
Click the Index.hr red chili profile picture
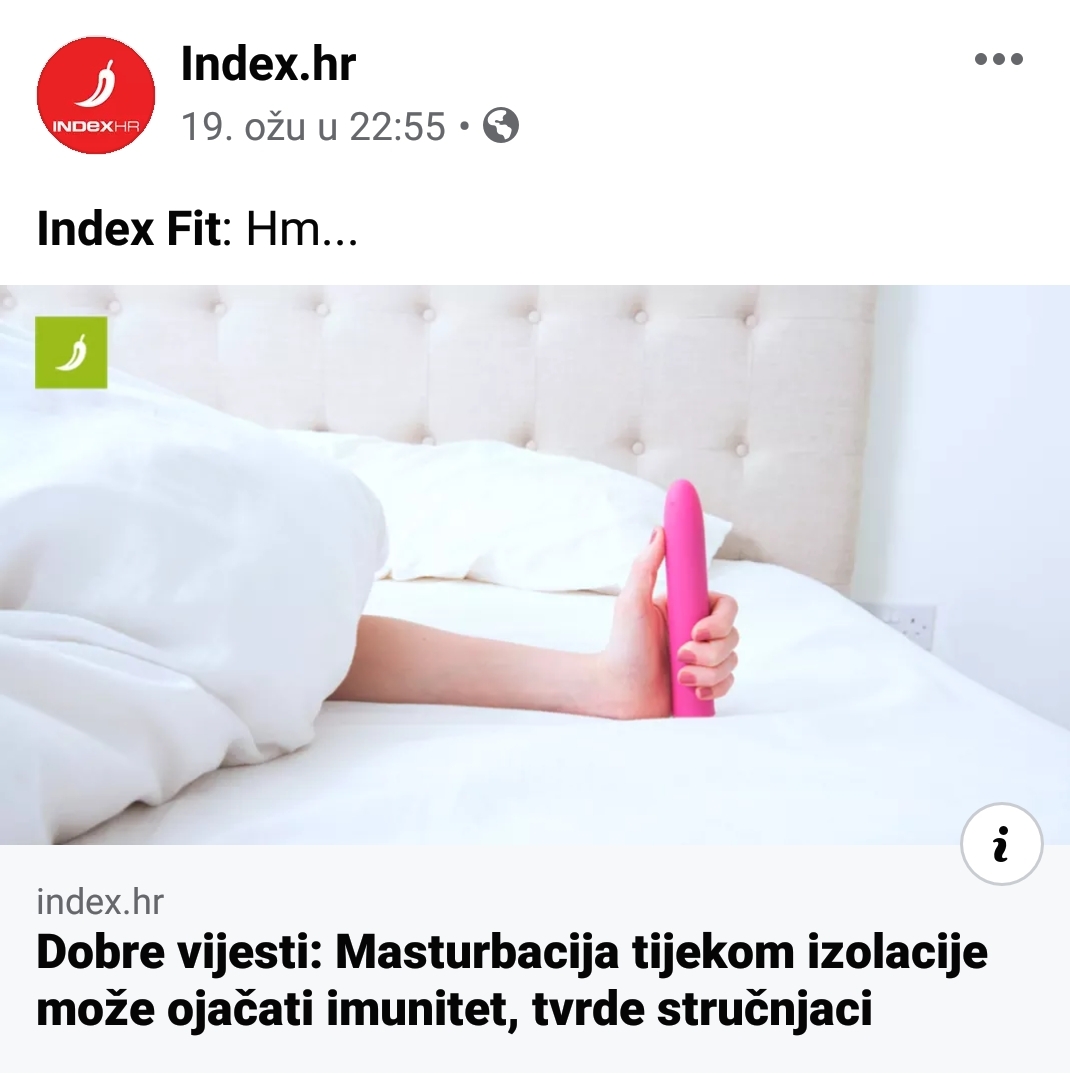(x=96, y=95)
